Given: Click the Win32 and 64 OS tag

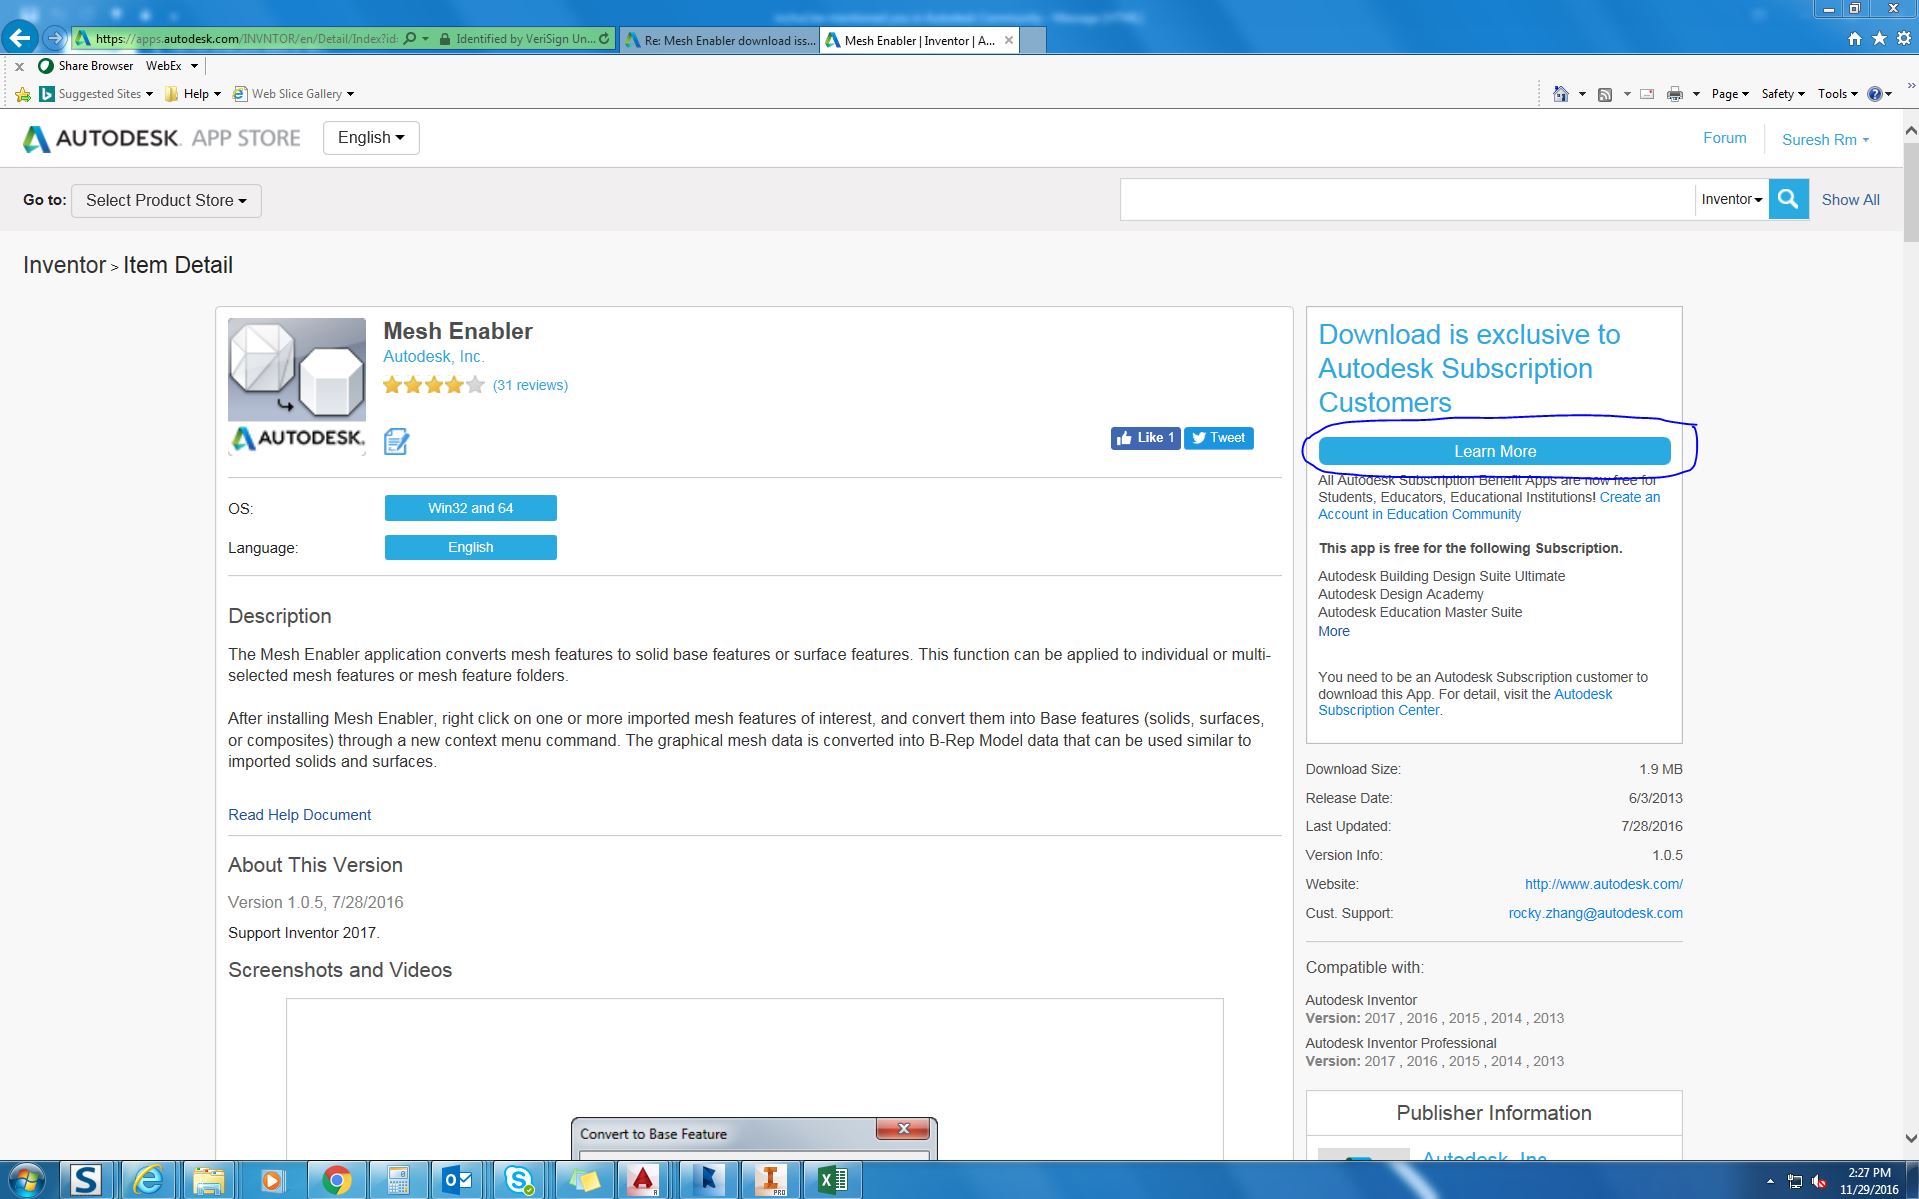Looking at the screenshot, I should click(x=470, y=508).
